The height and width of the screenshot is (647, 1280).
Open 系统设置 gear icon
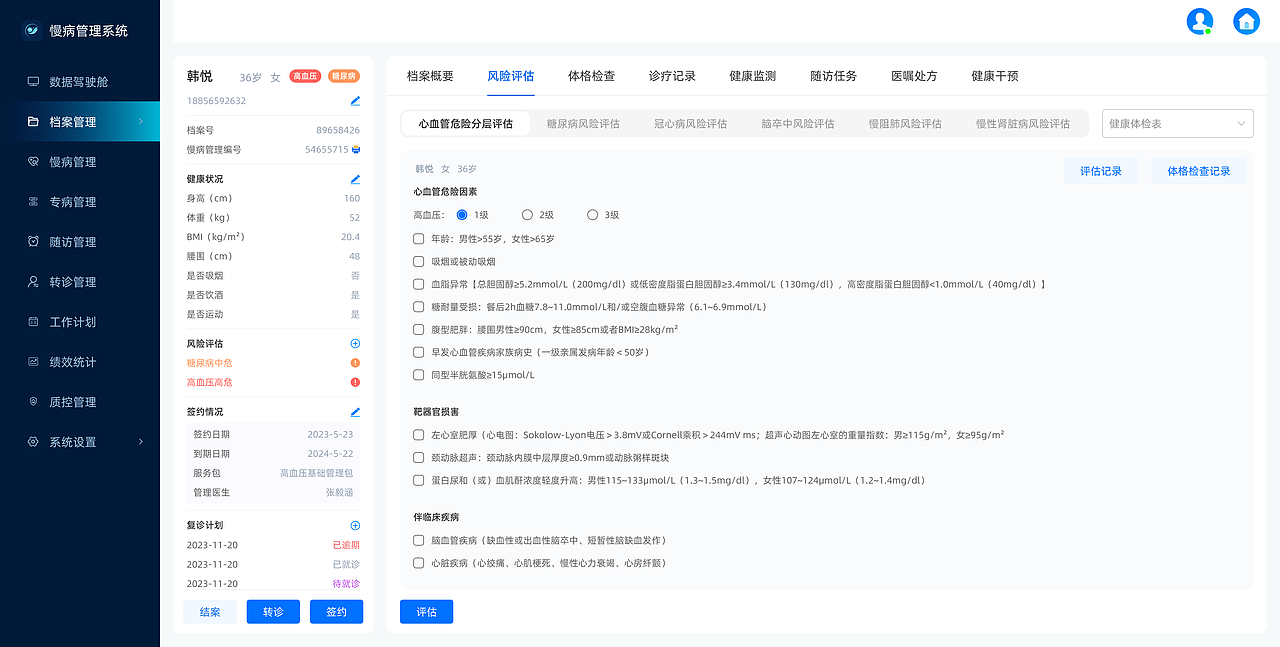pyautogui.click(x=33, y=442)
